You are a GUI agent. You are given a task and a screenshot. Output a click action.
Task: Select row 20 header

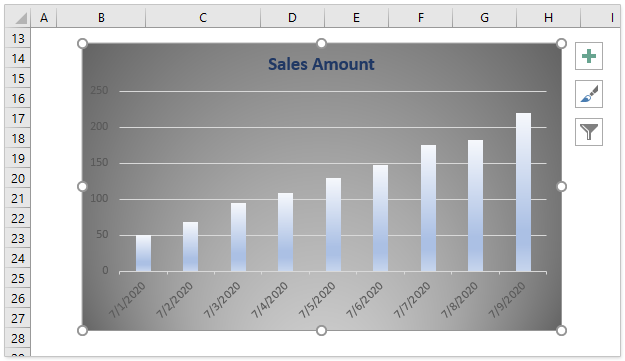point(18,178)
